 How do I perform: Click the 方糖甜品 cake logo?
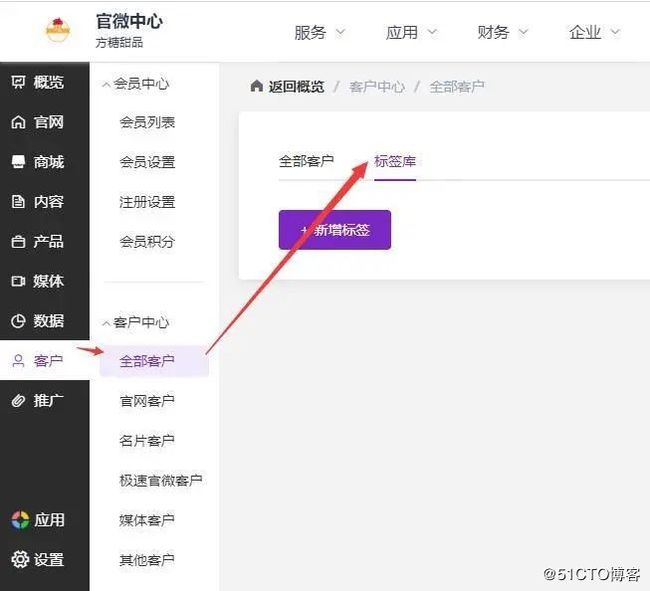58,30
